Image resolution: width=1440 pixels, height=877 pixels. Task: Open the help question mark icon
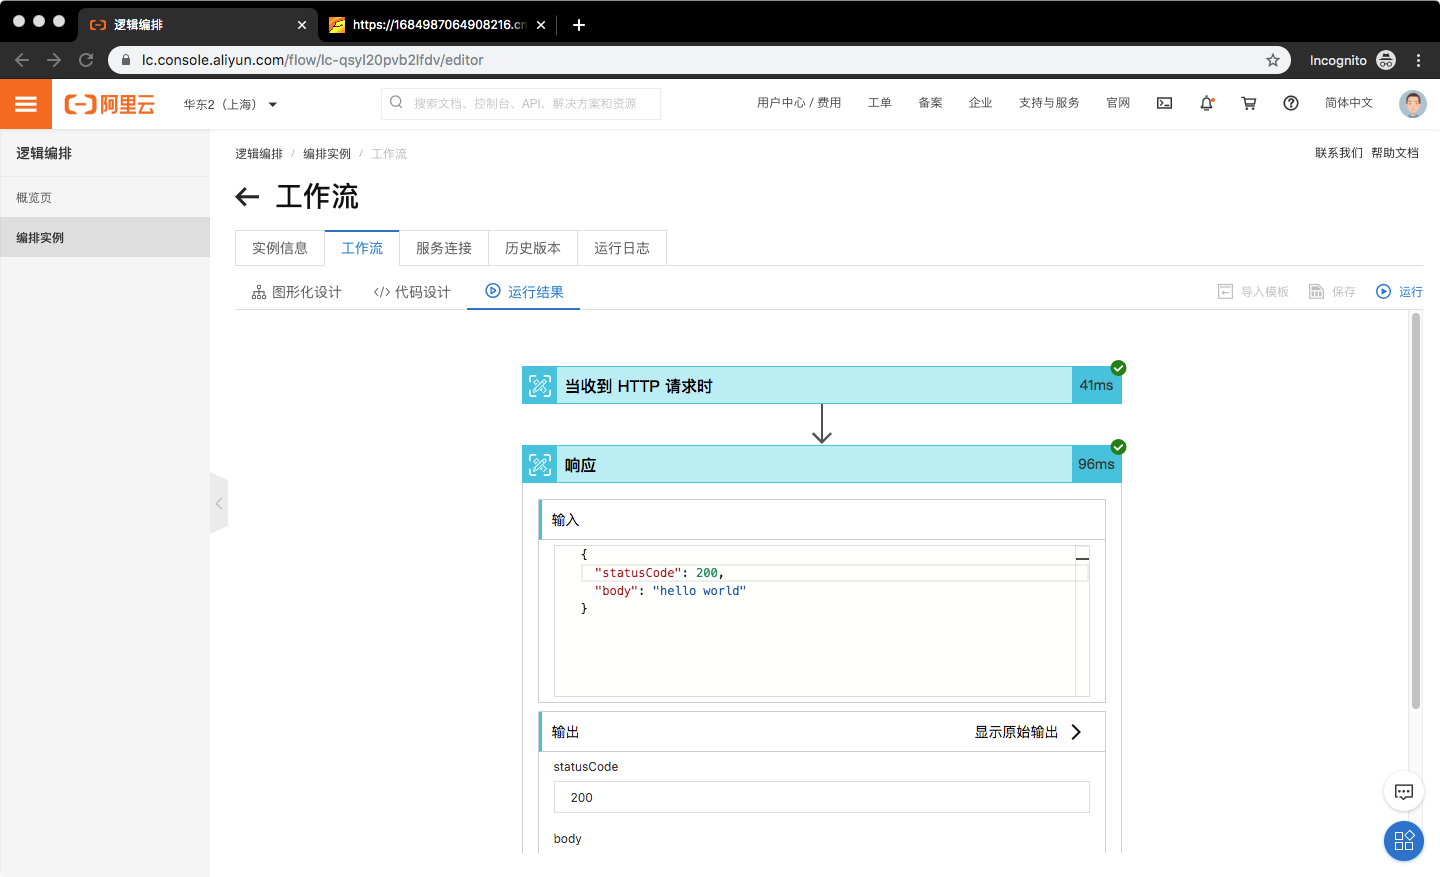[1291, 103]
